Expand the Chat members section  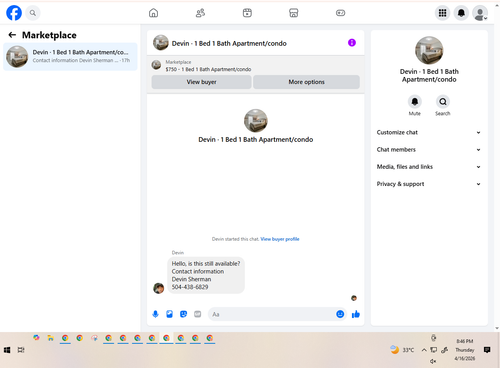(x=429, y=149)
